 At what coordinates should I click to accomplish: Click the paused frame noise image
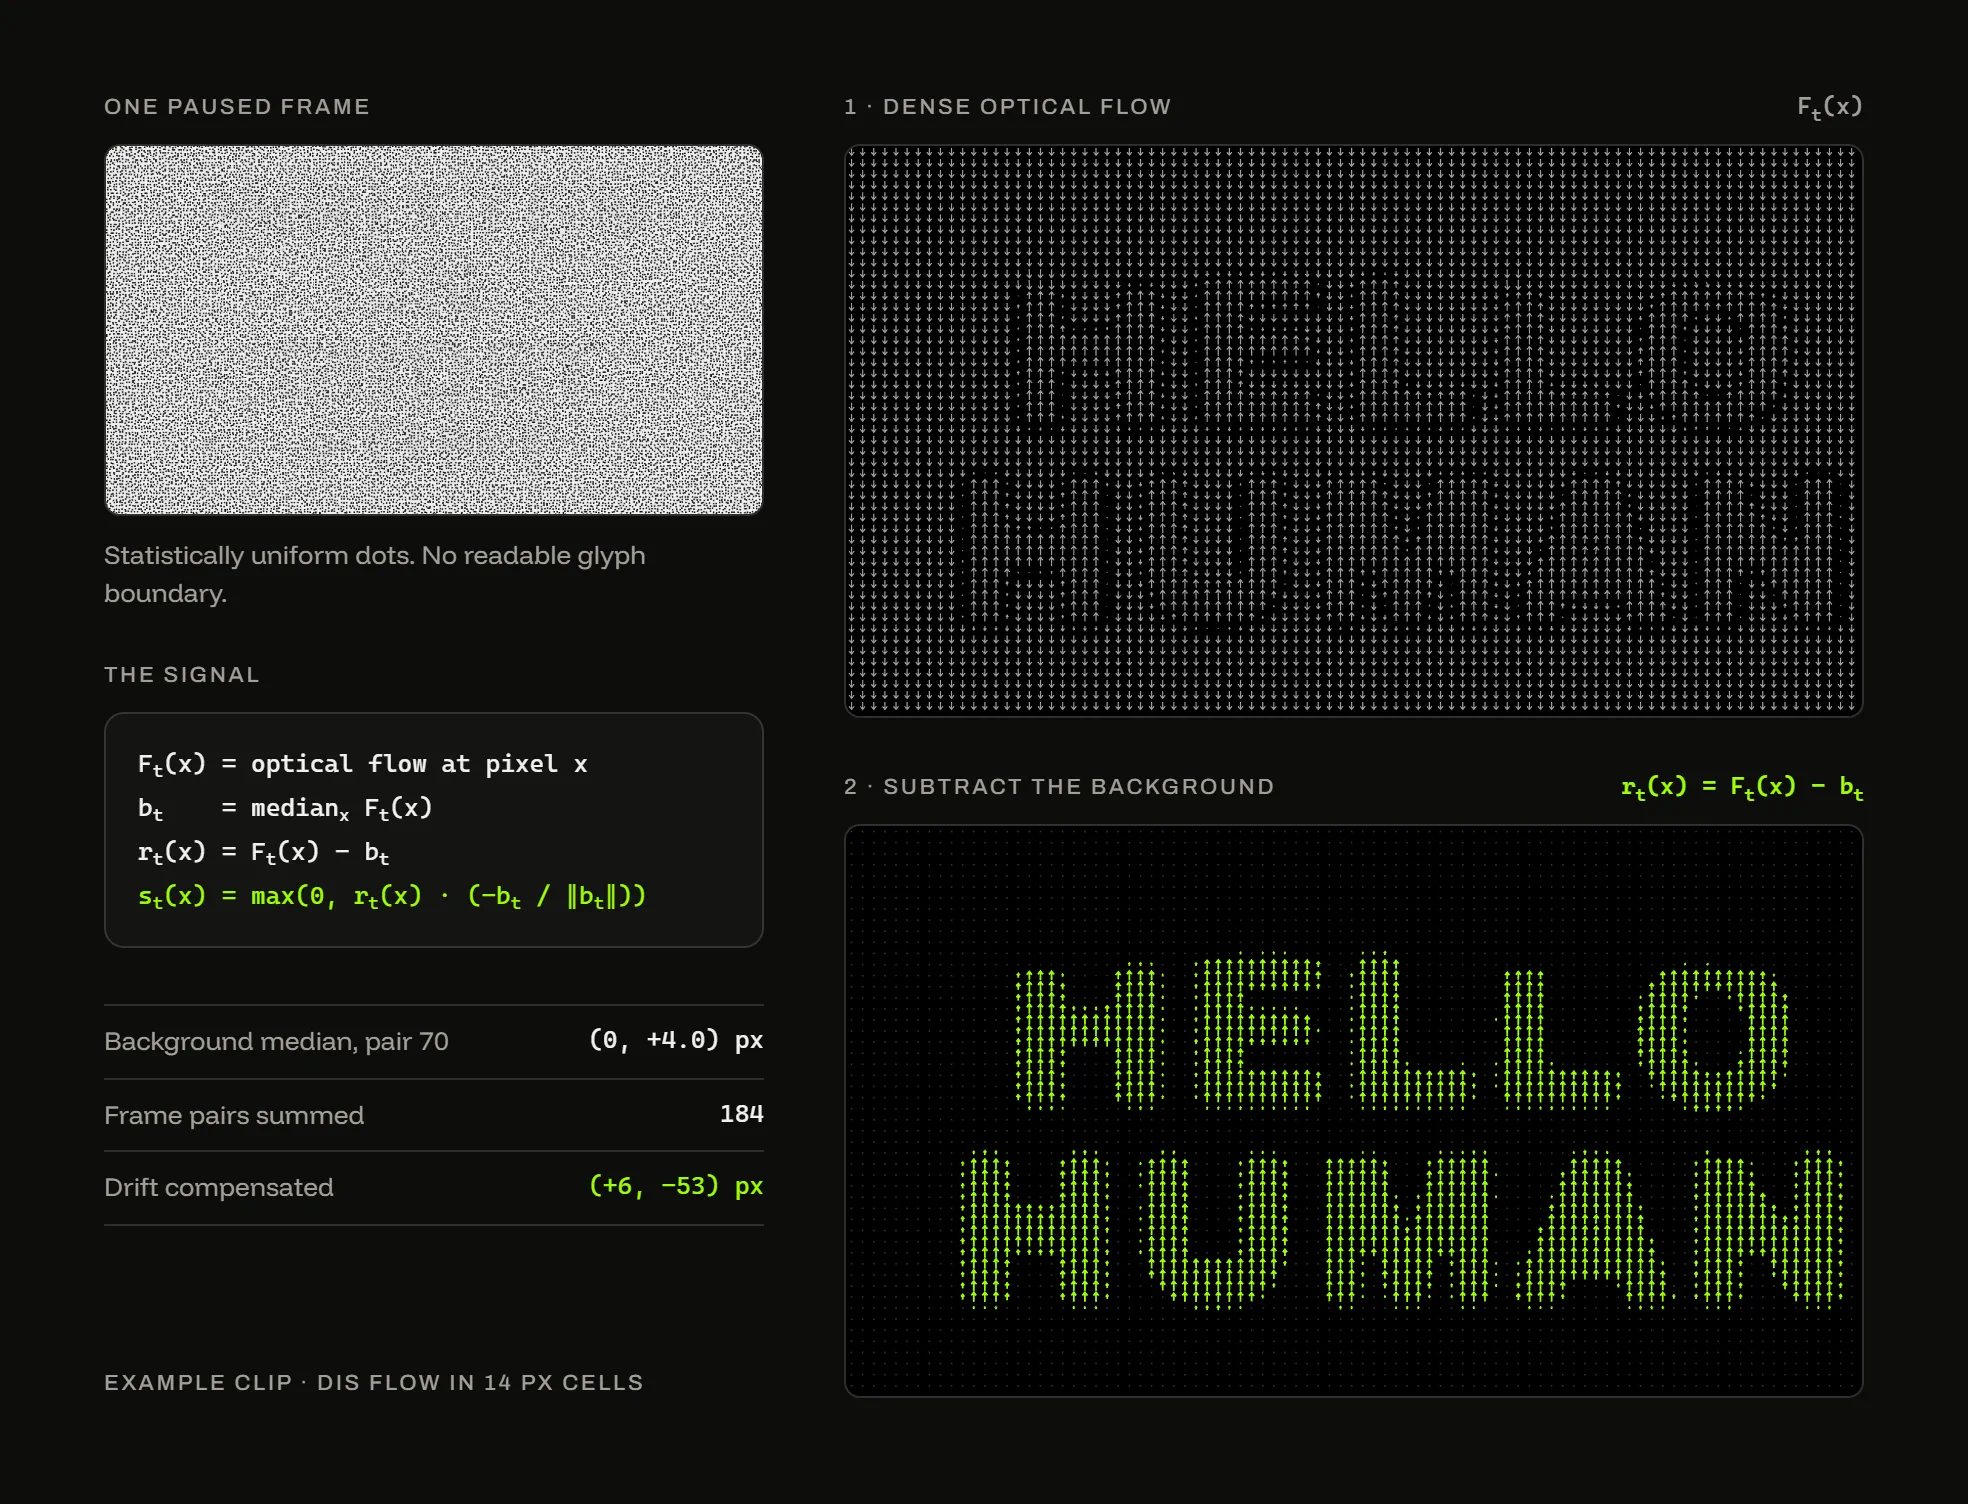pyautogui.click(x=434, y=330)
